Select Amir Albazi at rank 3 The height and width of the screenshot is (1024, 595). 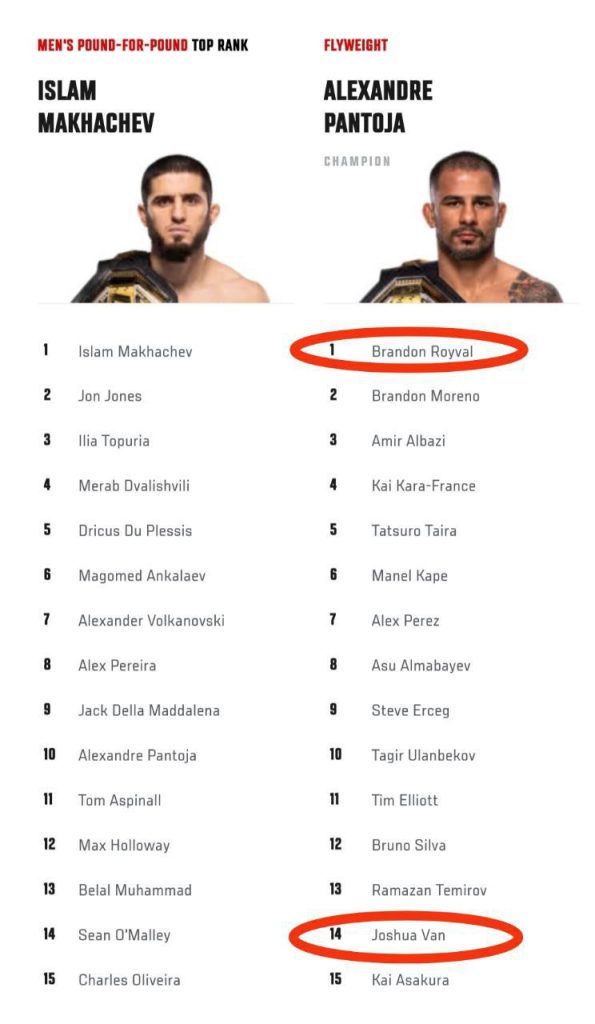click(408, 441)
